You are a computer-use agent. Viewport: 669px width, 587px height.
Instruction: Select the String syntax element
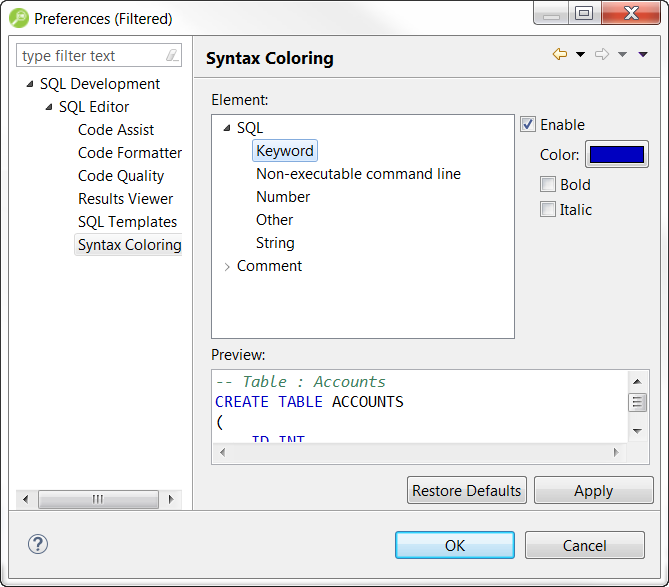click(275, 243)
